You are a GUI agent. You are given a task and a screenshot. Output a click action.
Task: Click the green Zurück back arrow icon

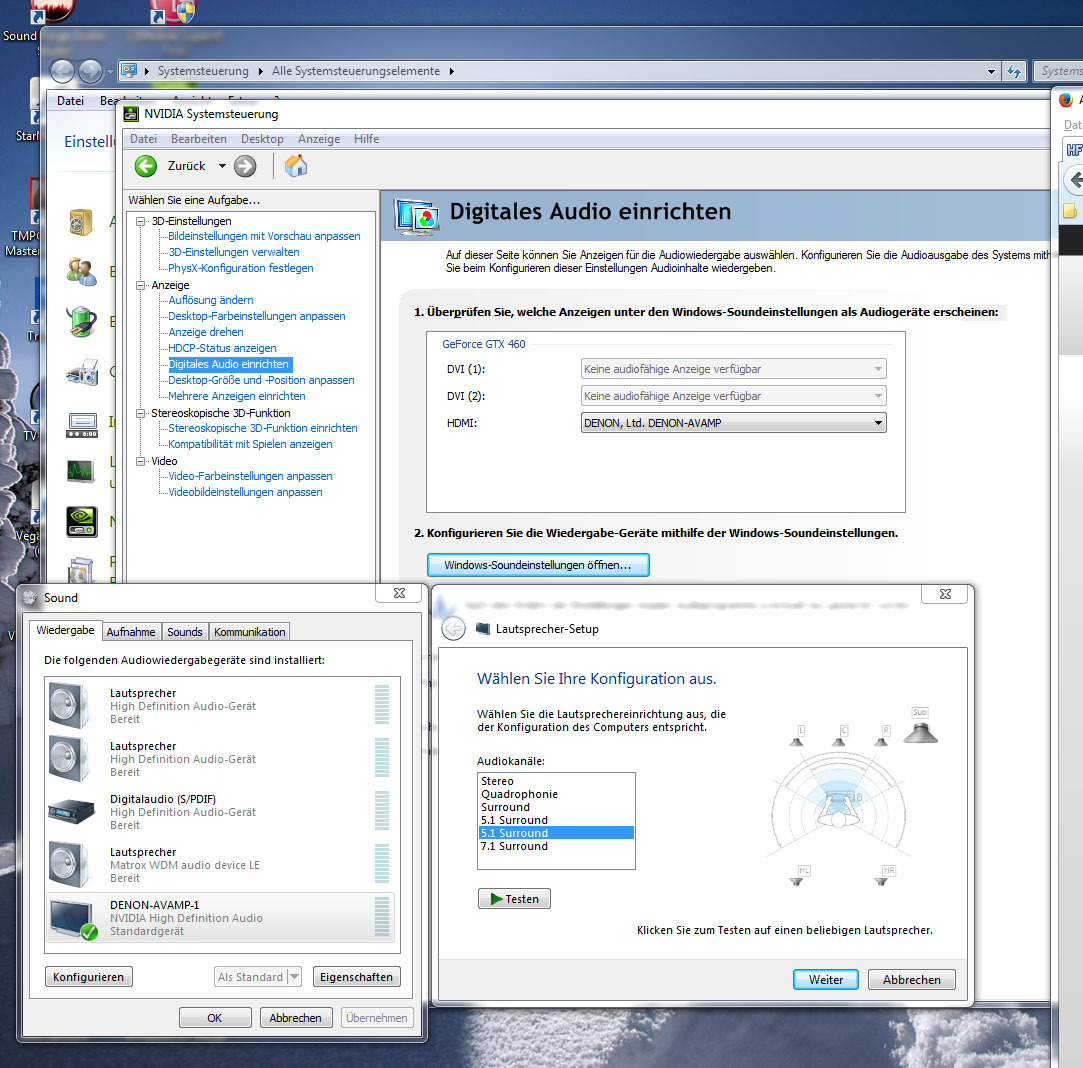coord(146,166)
